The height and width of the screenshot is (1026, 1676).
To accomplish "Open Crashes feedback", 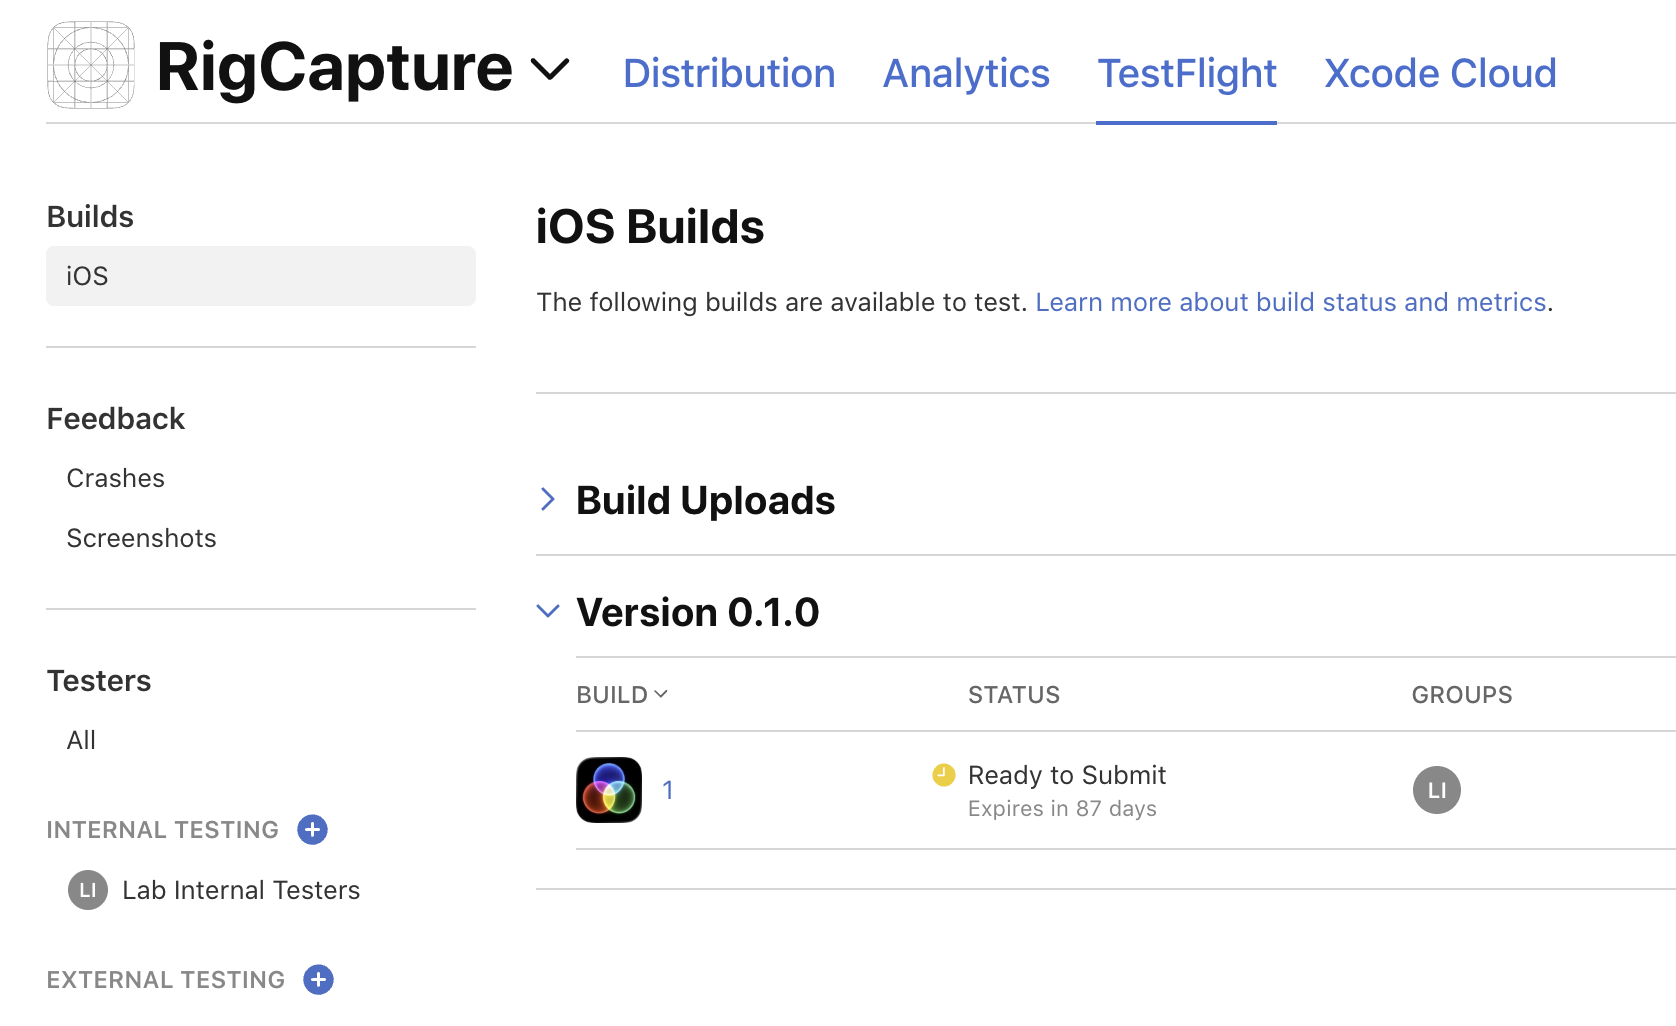I will pyautogui.click(x=116, y=478).
